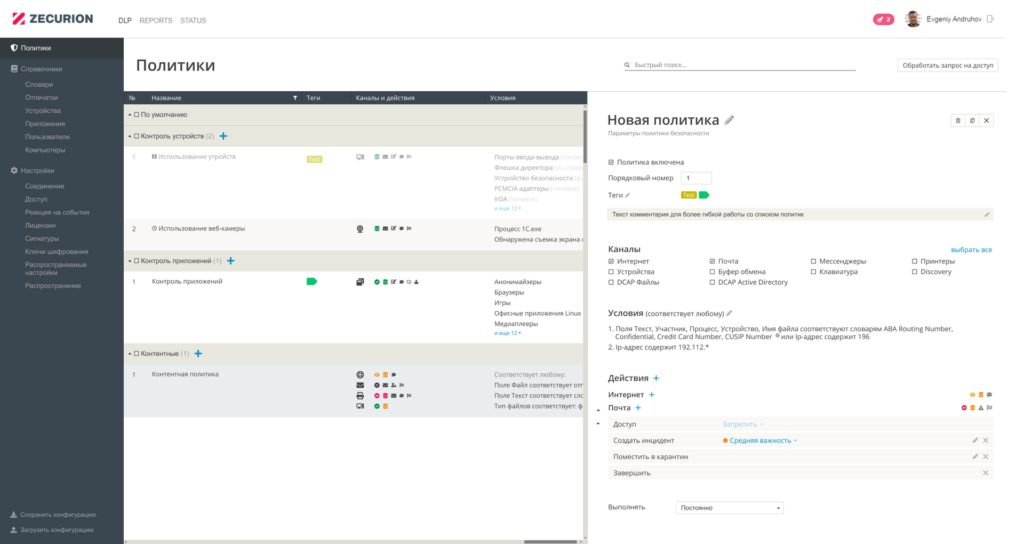Click the filter icon in the Название column header
Screen dimensions: 1024x544
(294, 98)
